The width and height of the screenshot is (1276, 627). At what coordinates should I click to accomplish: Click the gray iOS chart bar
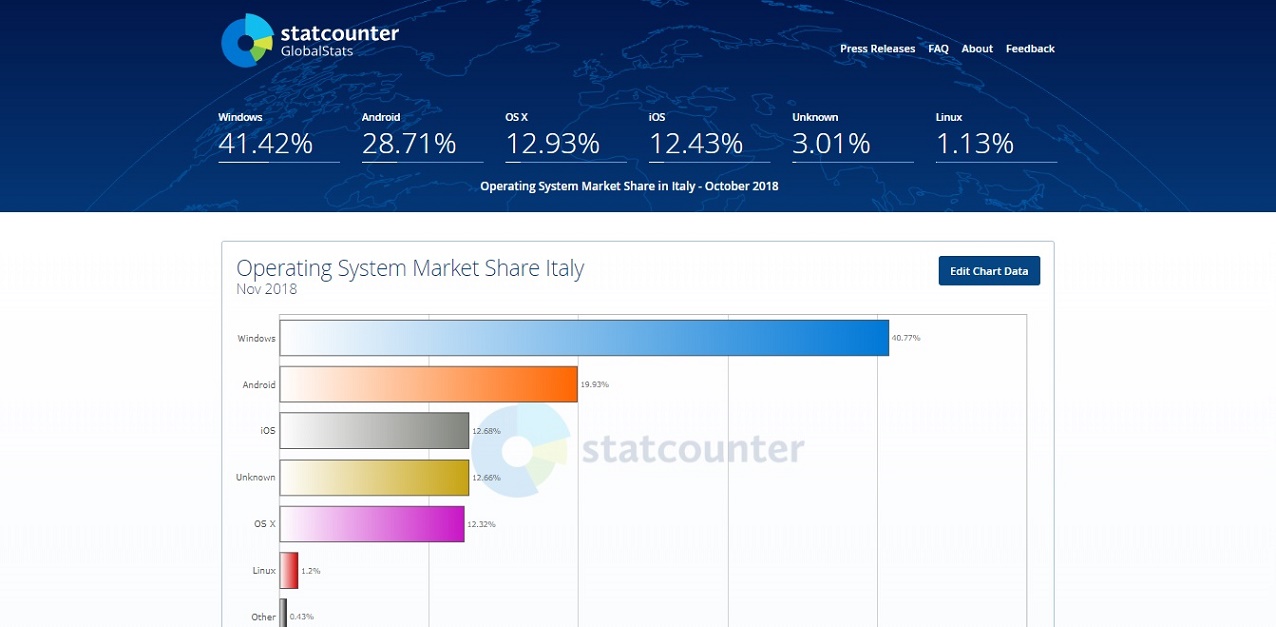pos(374,431)
